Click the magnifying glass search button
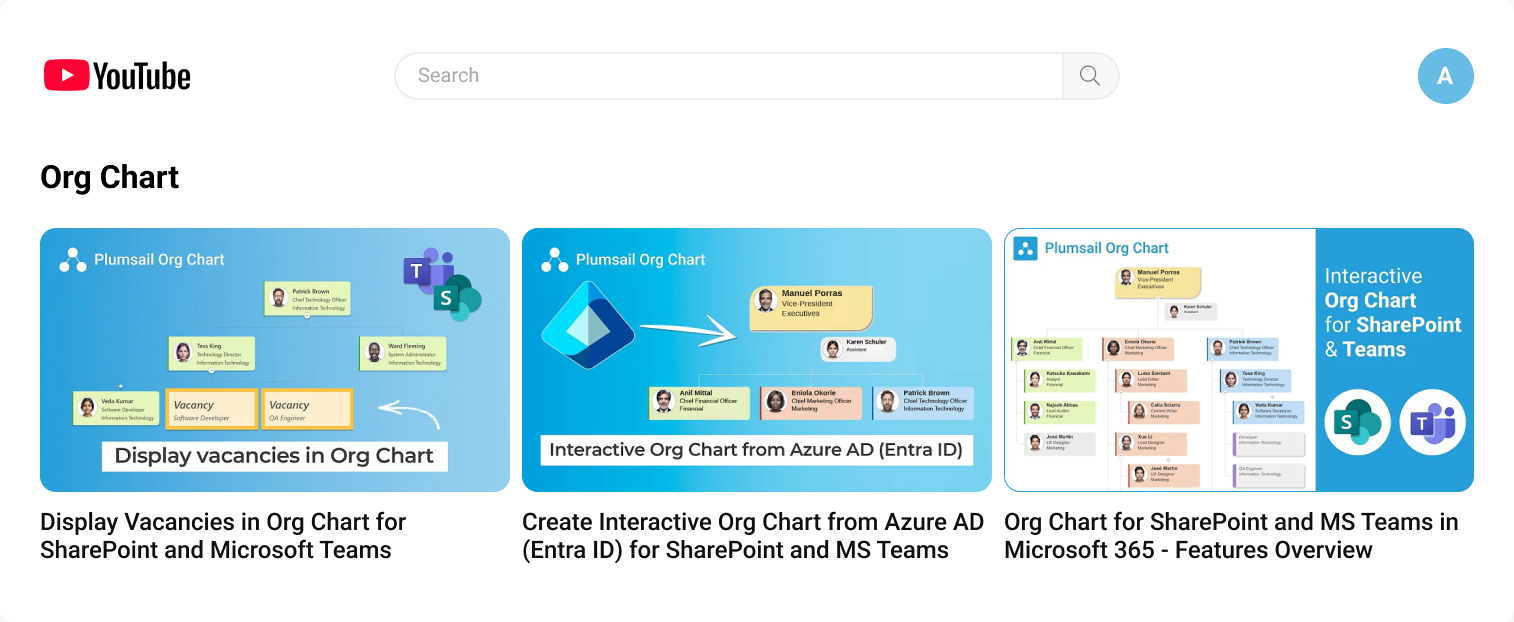 [1090, 76]
